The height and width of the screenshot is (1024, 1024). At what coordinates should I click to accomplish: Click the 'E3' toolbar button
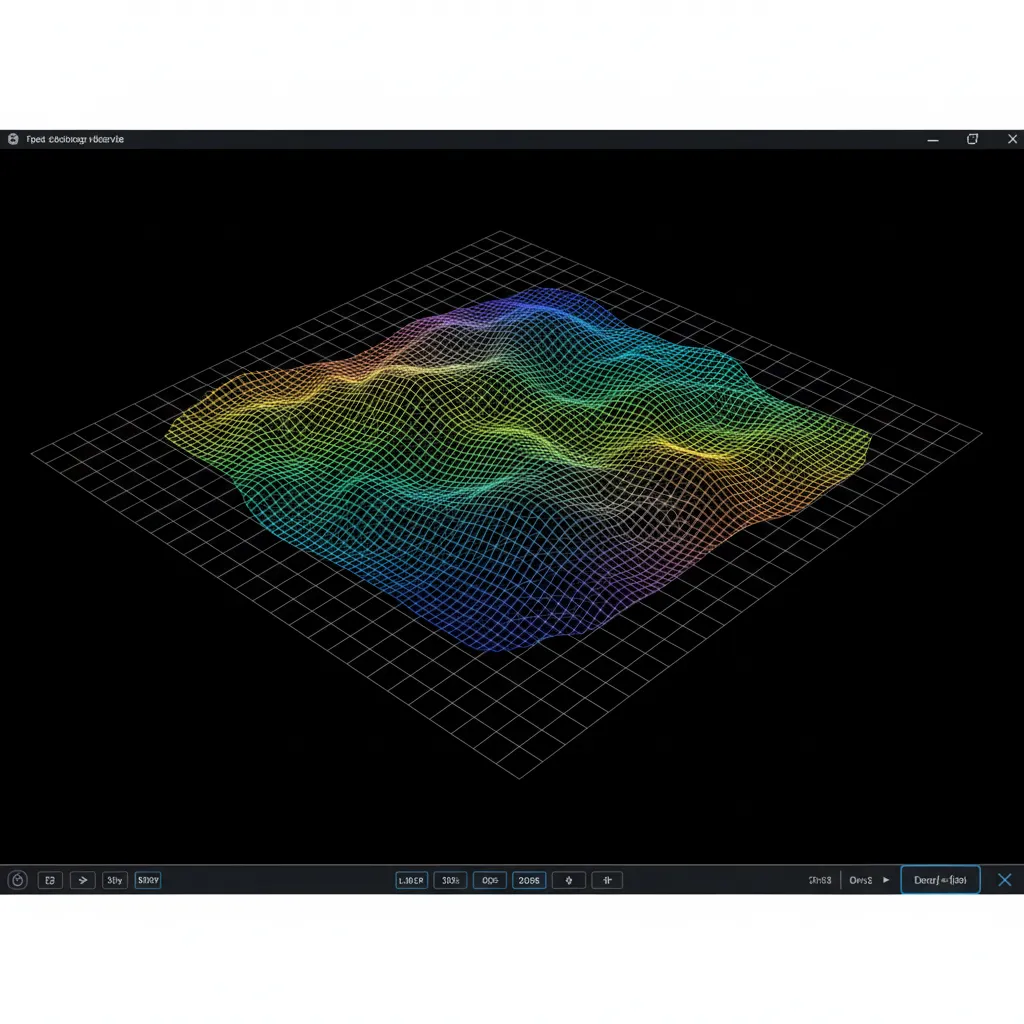(x=50, y=880)
